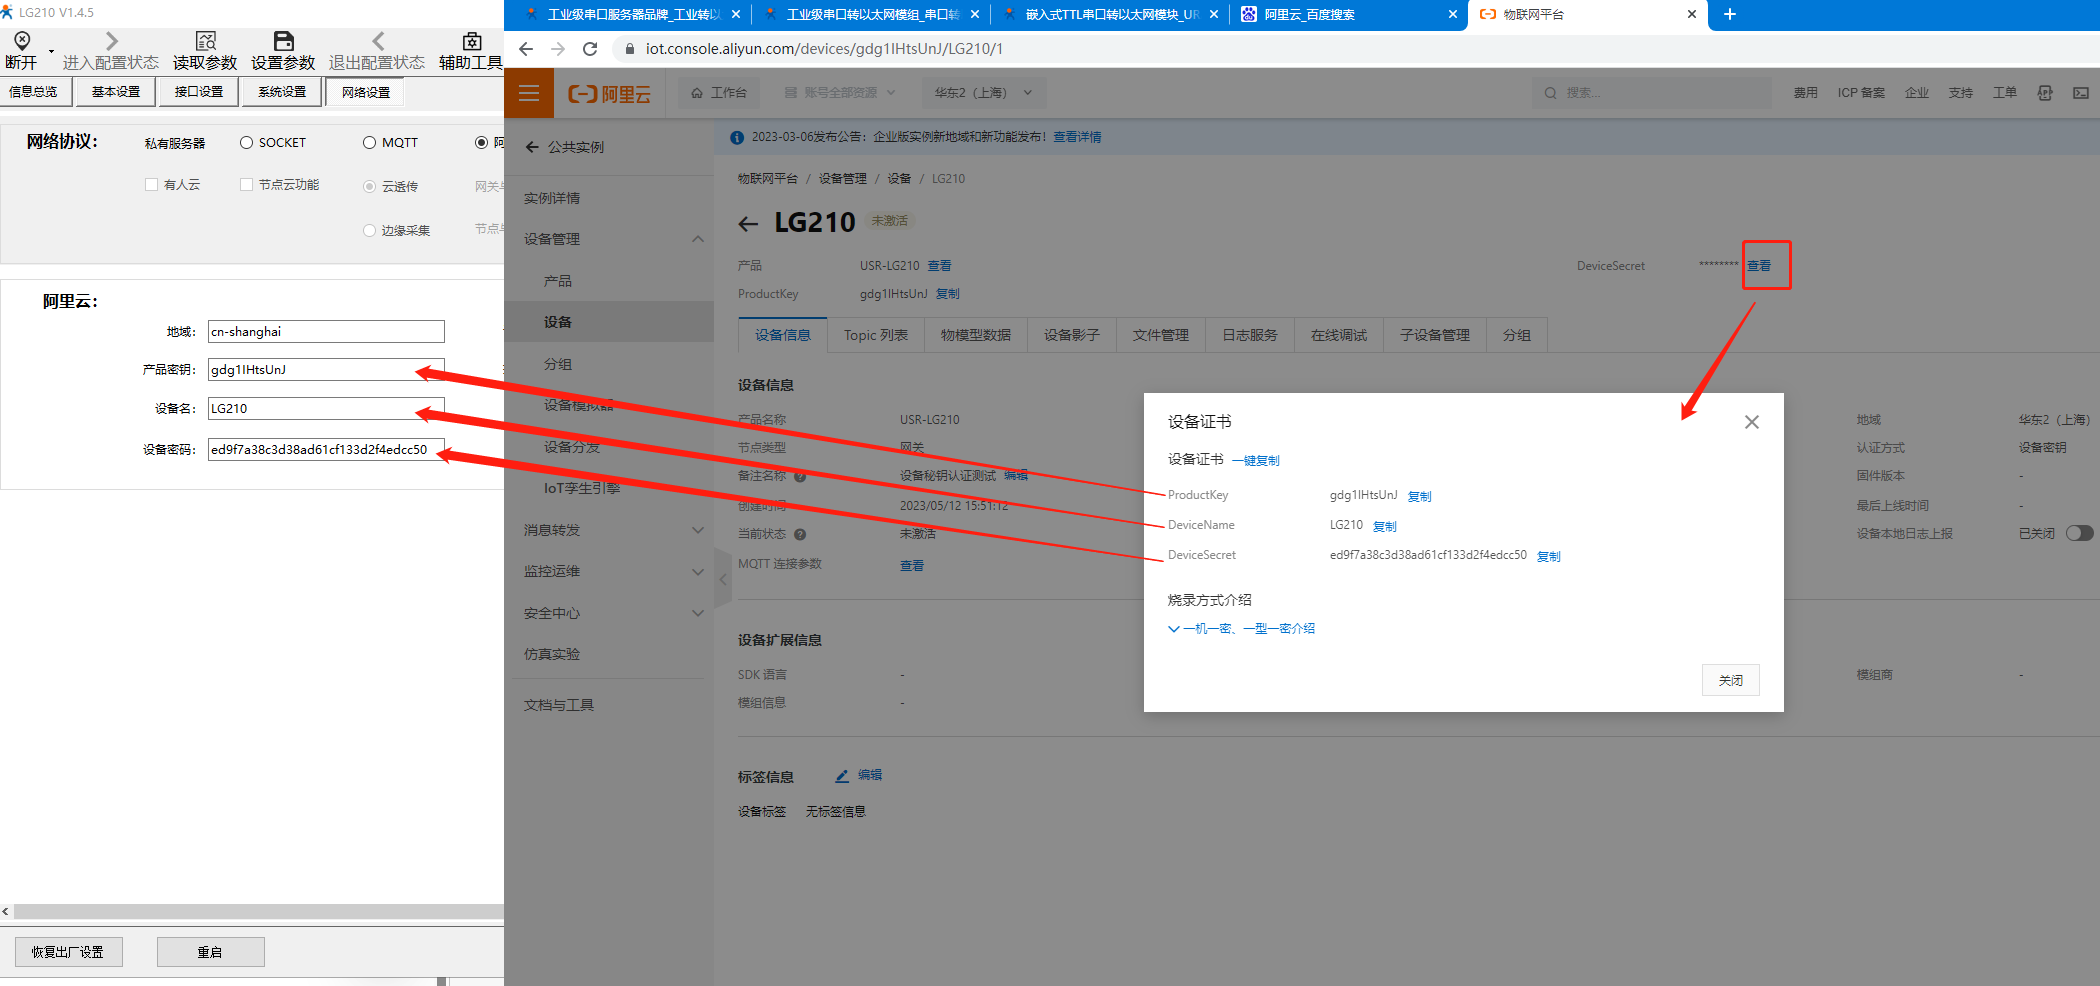Image resolution: width=2100 pixels, height=986 pixels.
Task: Collapse 设备管理 sidebar section
Action: click(x=698, y=239)
